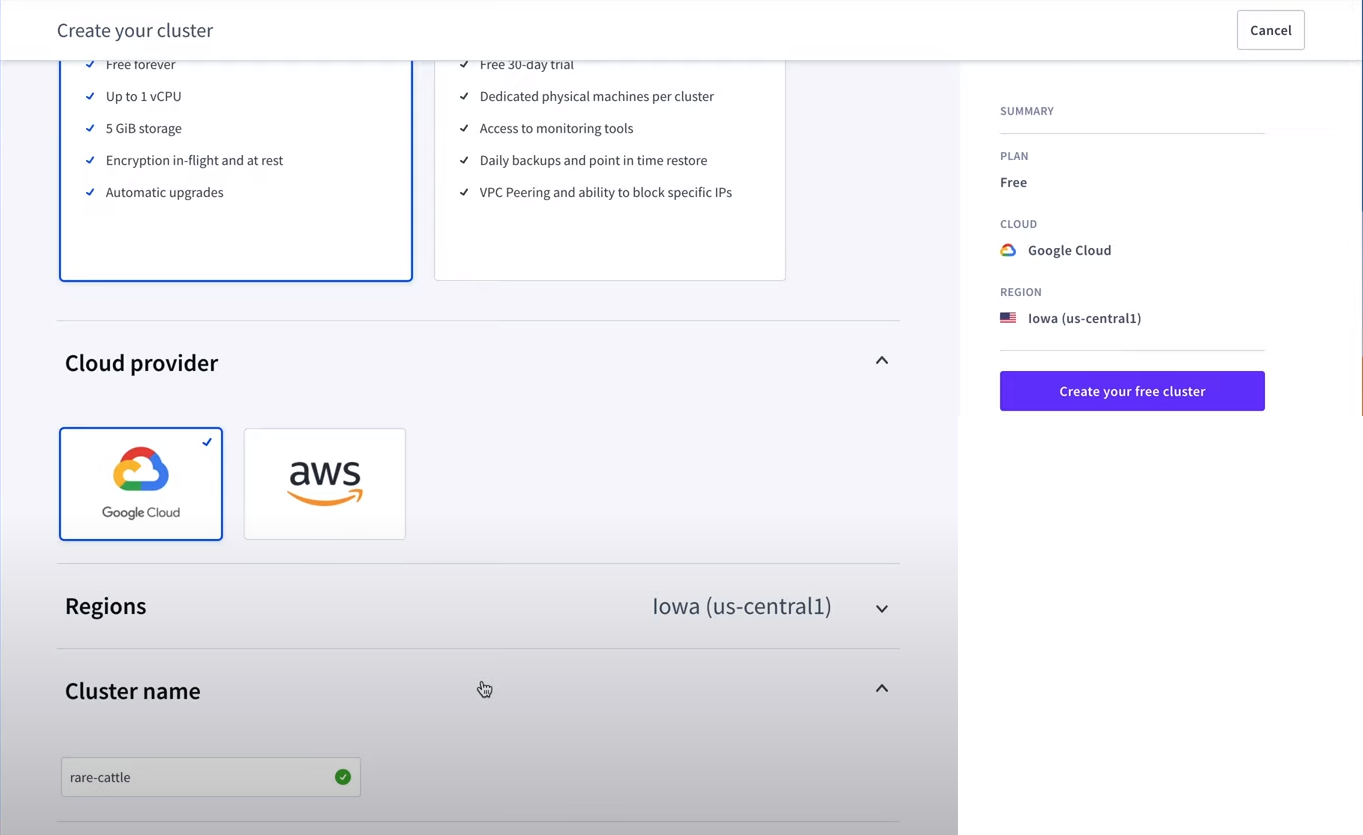The height and width of the screenshot is (835, 1363).
Task: Select the free plan card with 5 GiB storage
Action: tap(236, 170)
